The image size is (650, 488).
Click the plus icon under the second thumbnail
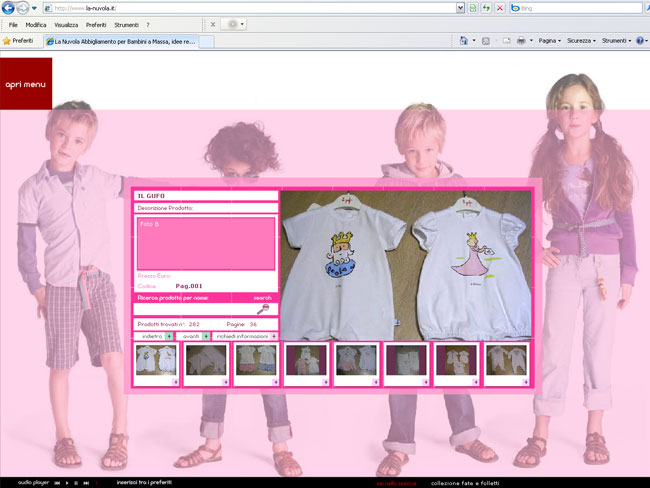pyautogui.click(x=225, y=382)
